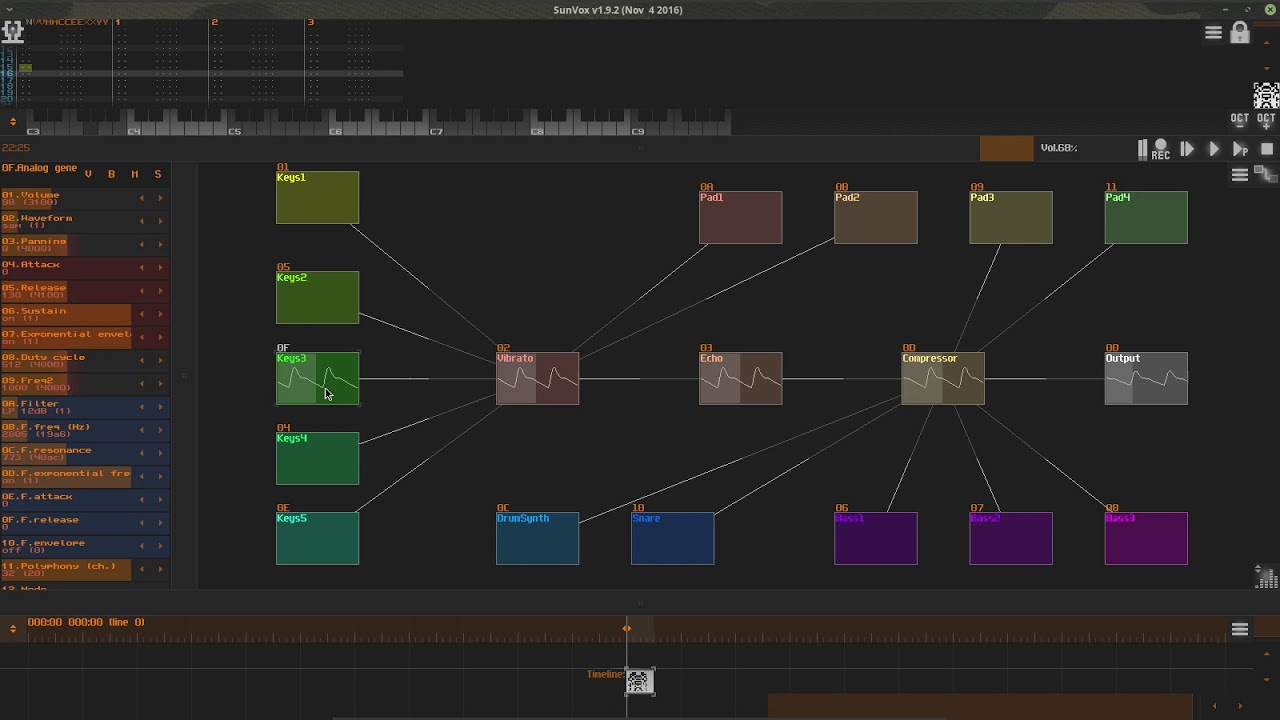
Task: Toggle the S solo button for the module
Action: tap(157, 174)
